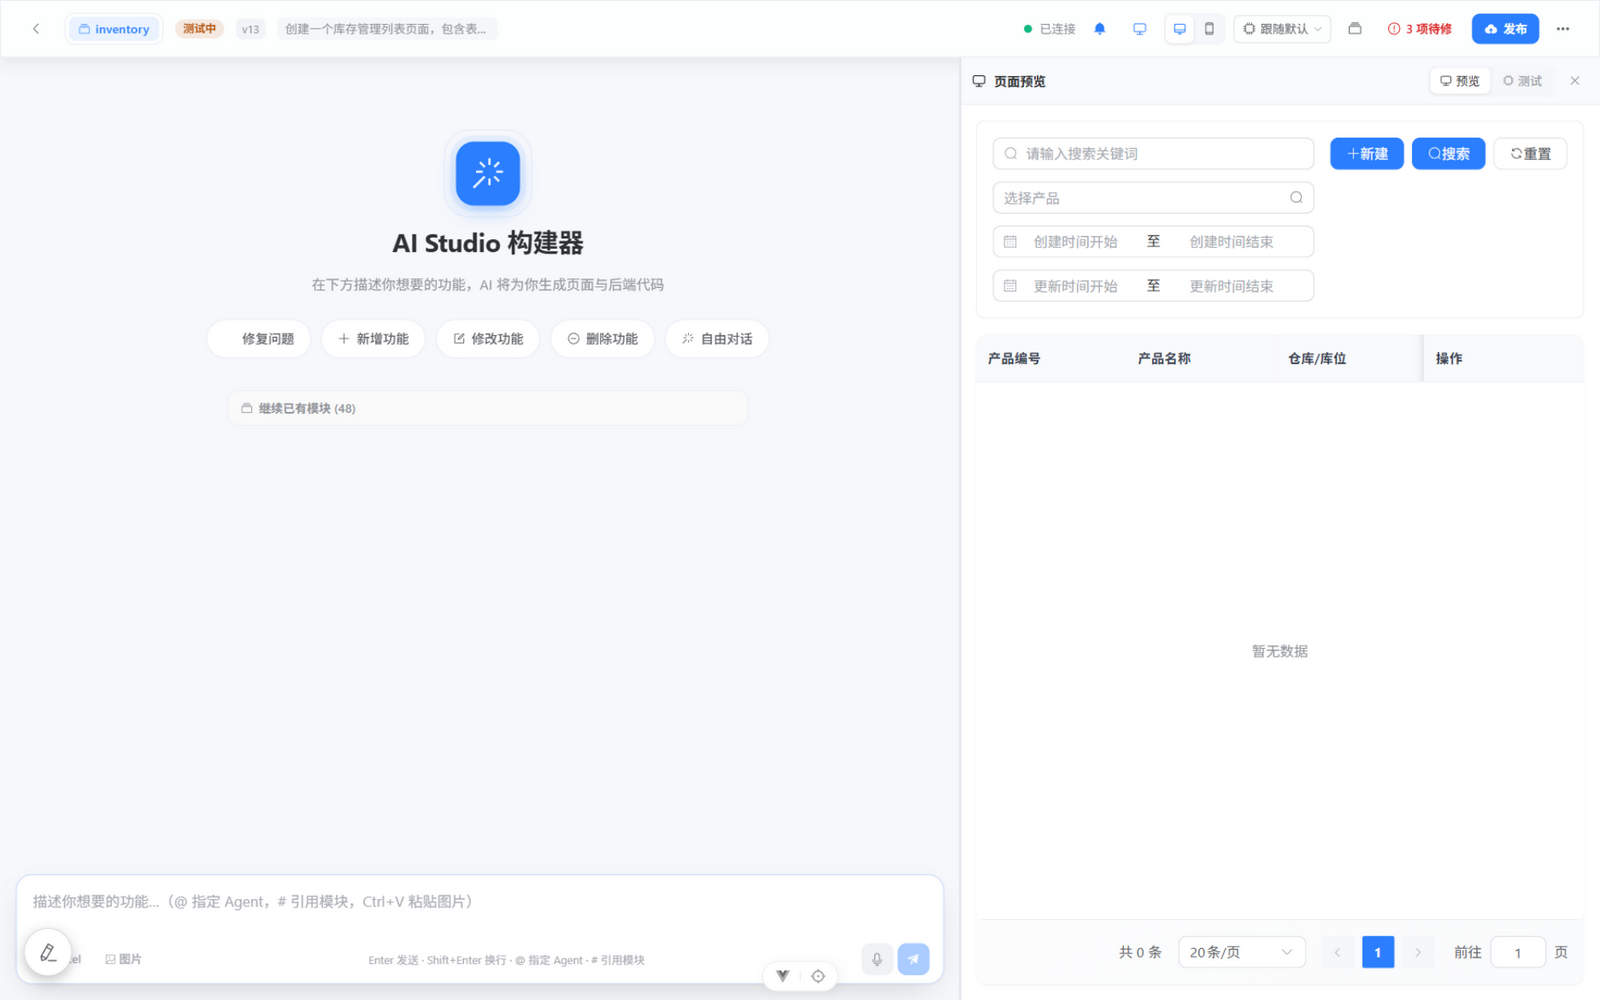Viewport: 1600px width, 1000px height.
Task: Click the 重置 reset button
Action: [x=1531, y=154]
